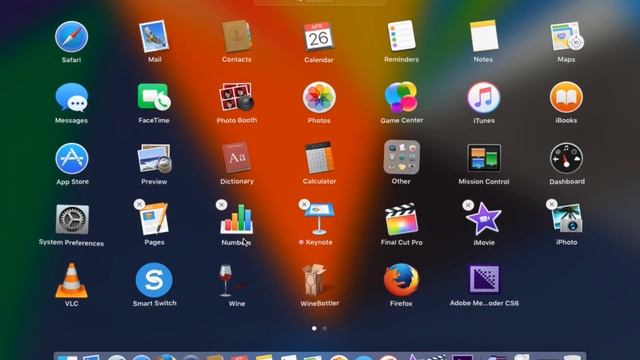Launch Firefox

[x=402, y=280]
